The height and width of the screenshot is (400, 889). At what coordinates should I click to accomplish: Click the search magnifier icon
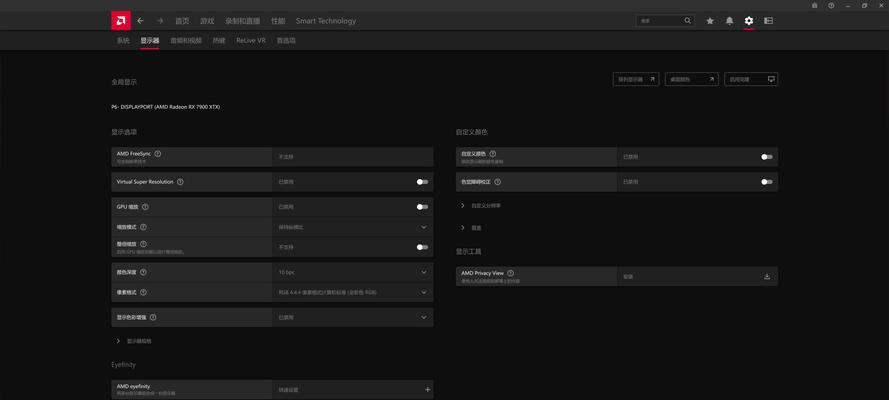[x=688, y=20]
